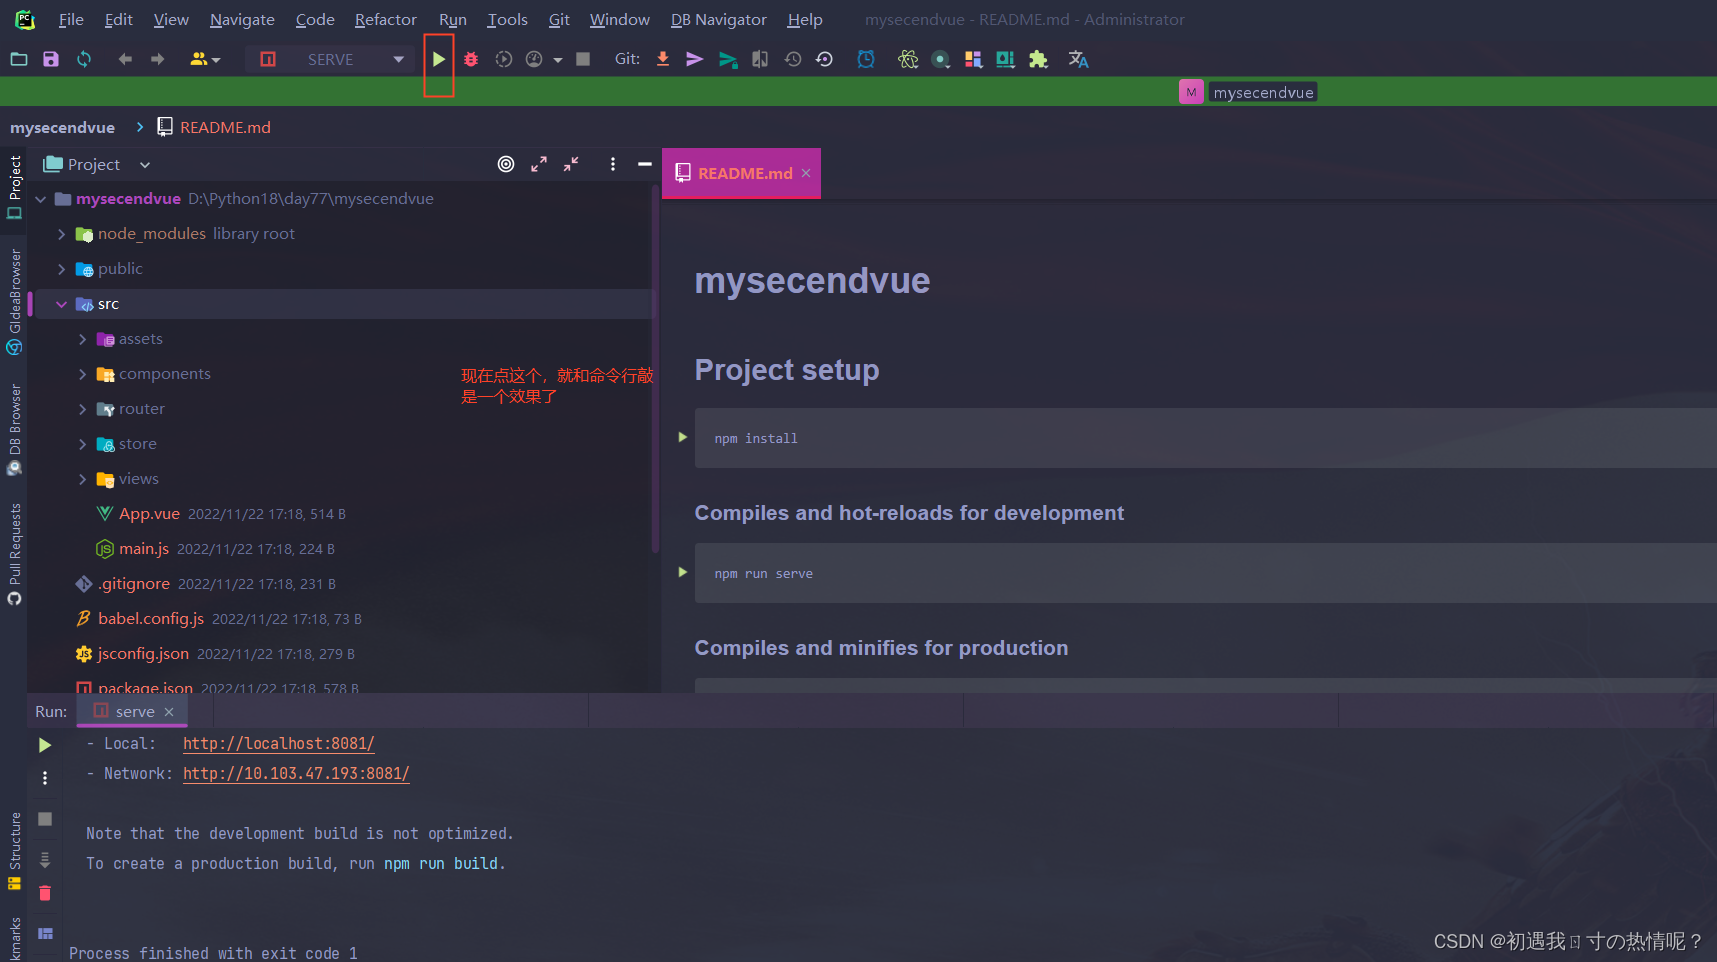Start debugging with the bug icon
The image size is (1717, 962).
pyautogui.click(x=471, y=60)
